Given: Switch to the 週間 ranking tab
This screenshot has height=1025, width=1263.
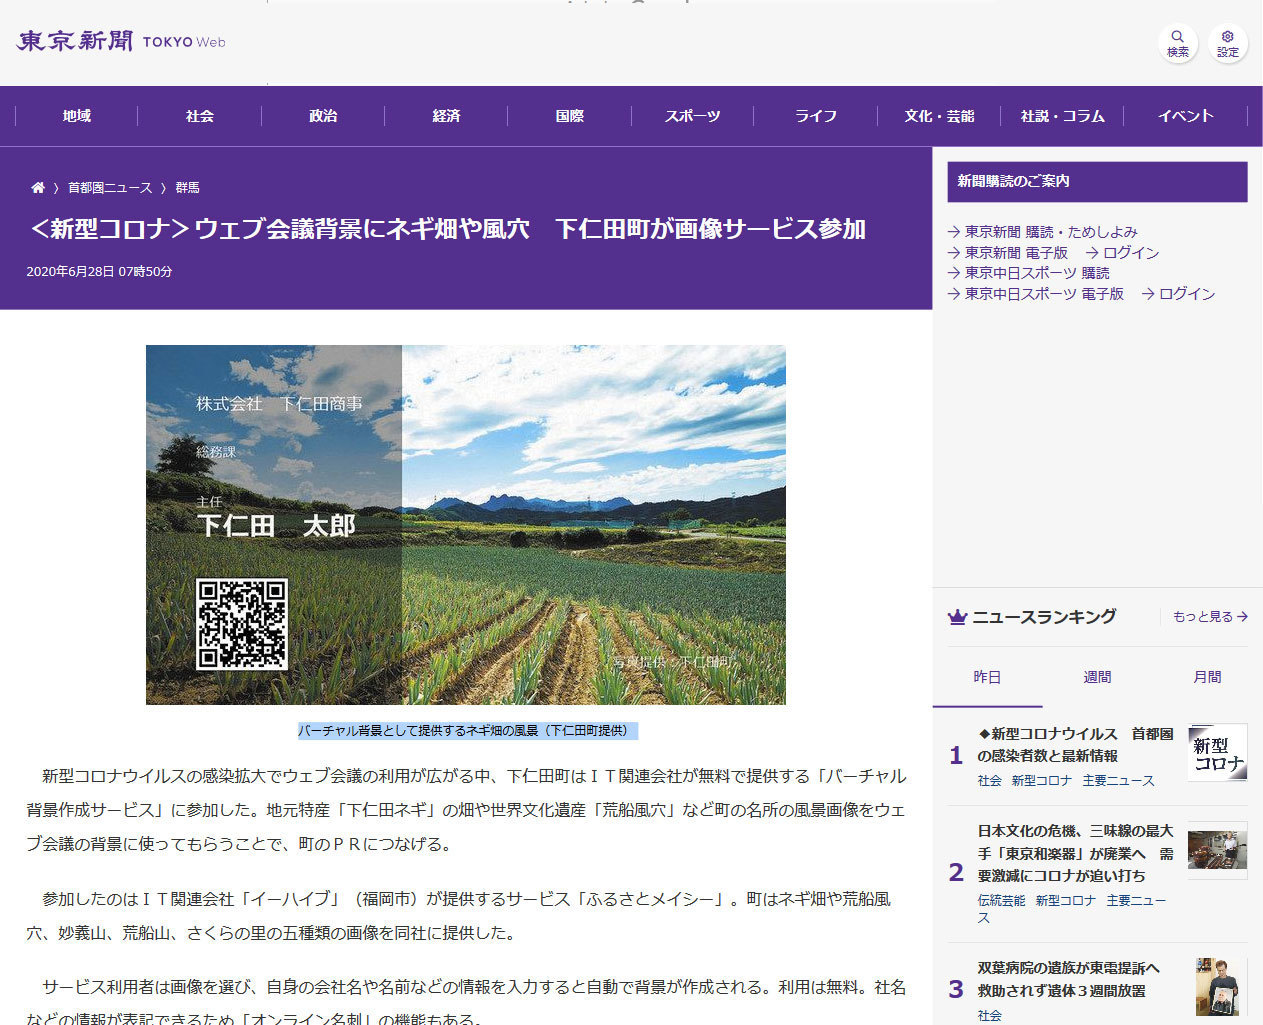Looking at the screenshot, I should pyautogui.click(x=1097, y=677).
